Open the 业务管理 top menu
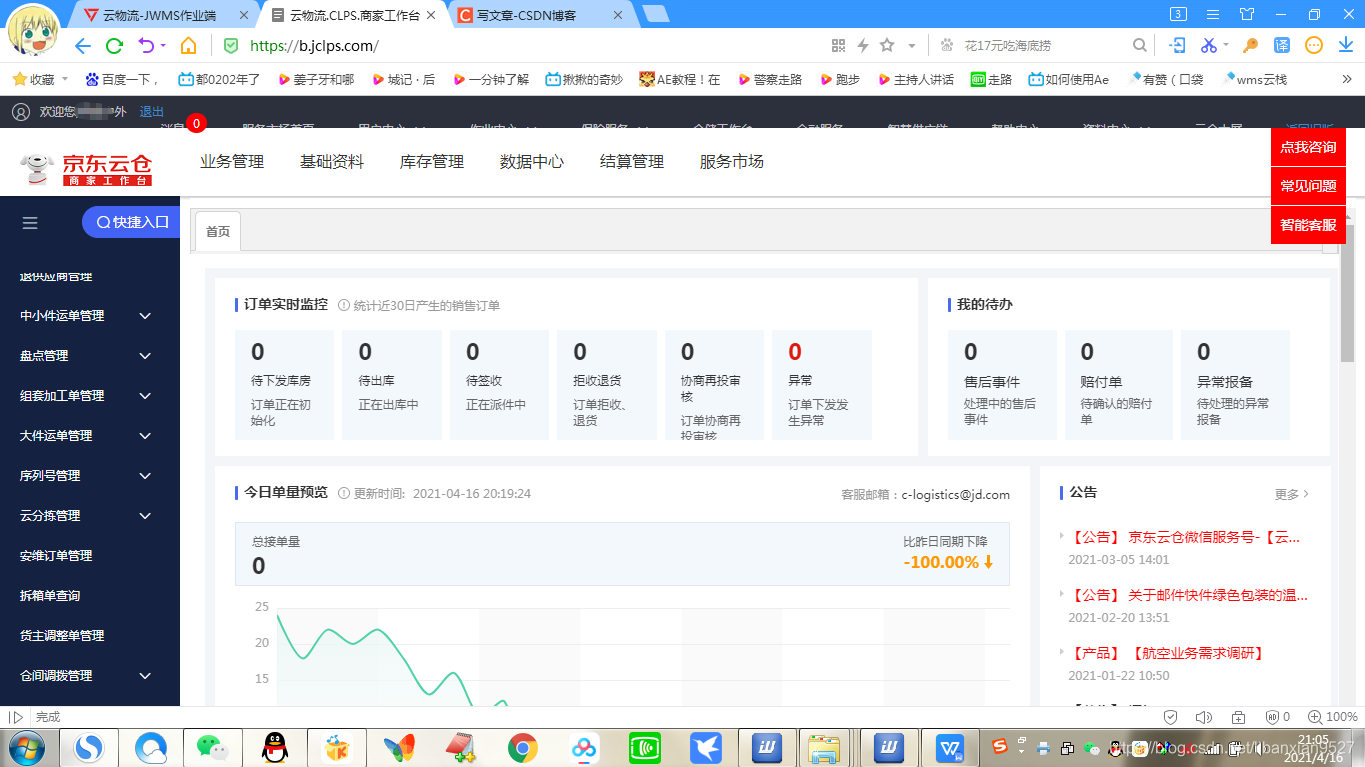This screenshot has width=1365, height=767. pyautogui.click(x=232, y=162)
